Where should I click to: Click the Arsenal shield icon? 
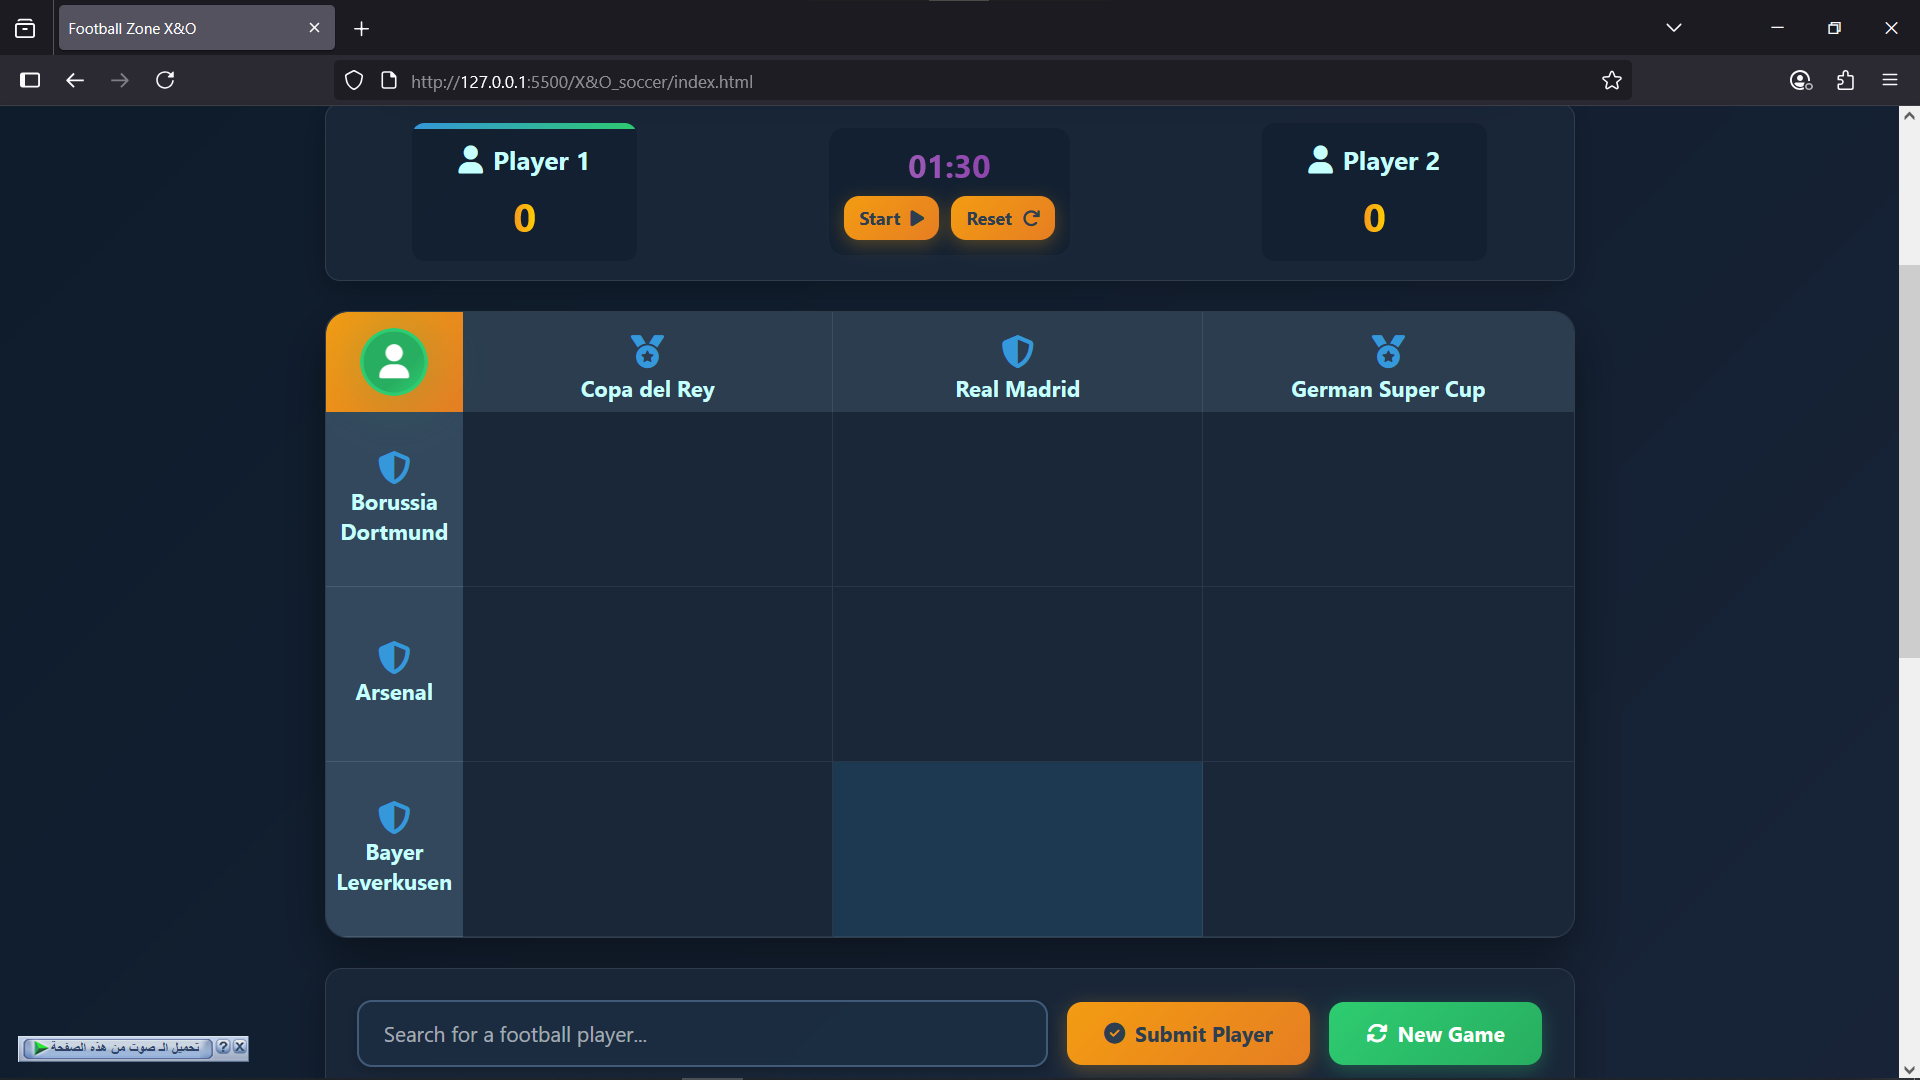pyautogui.click(x=394, y=657)
